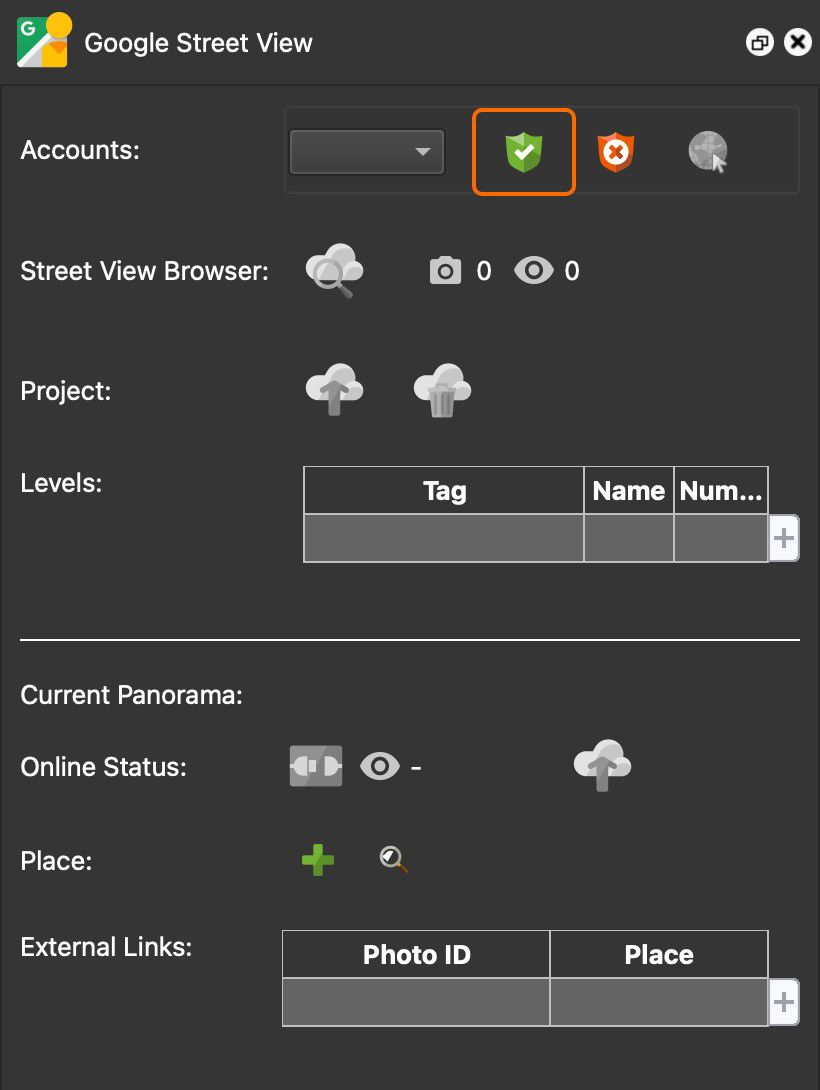Click the Google Street View logo icon
820x1090 pixels.
coord(44,41)
